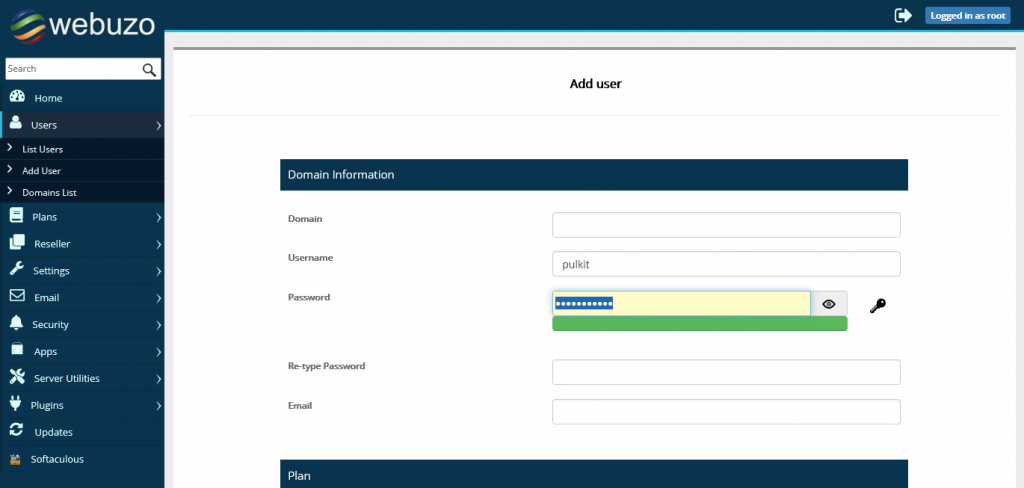This screenshot has width=1024, height=488.
Task: Click the password strength bar
Action: coord(699,323)
